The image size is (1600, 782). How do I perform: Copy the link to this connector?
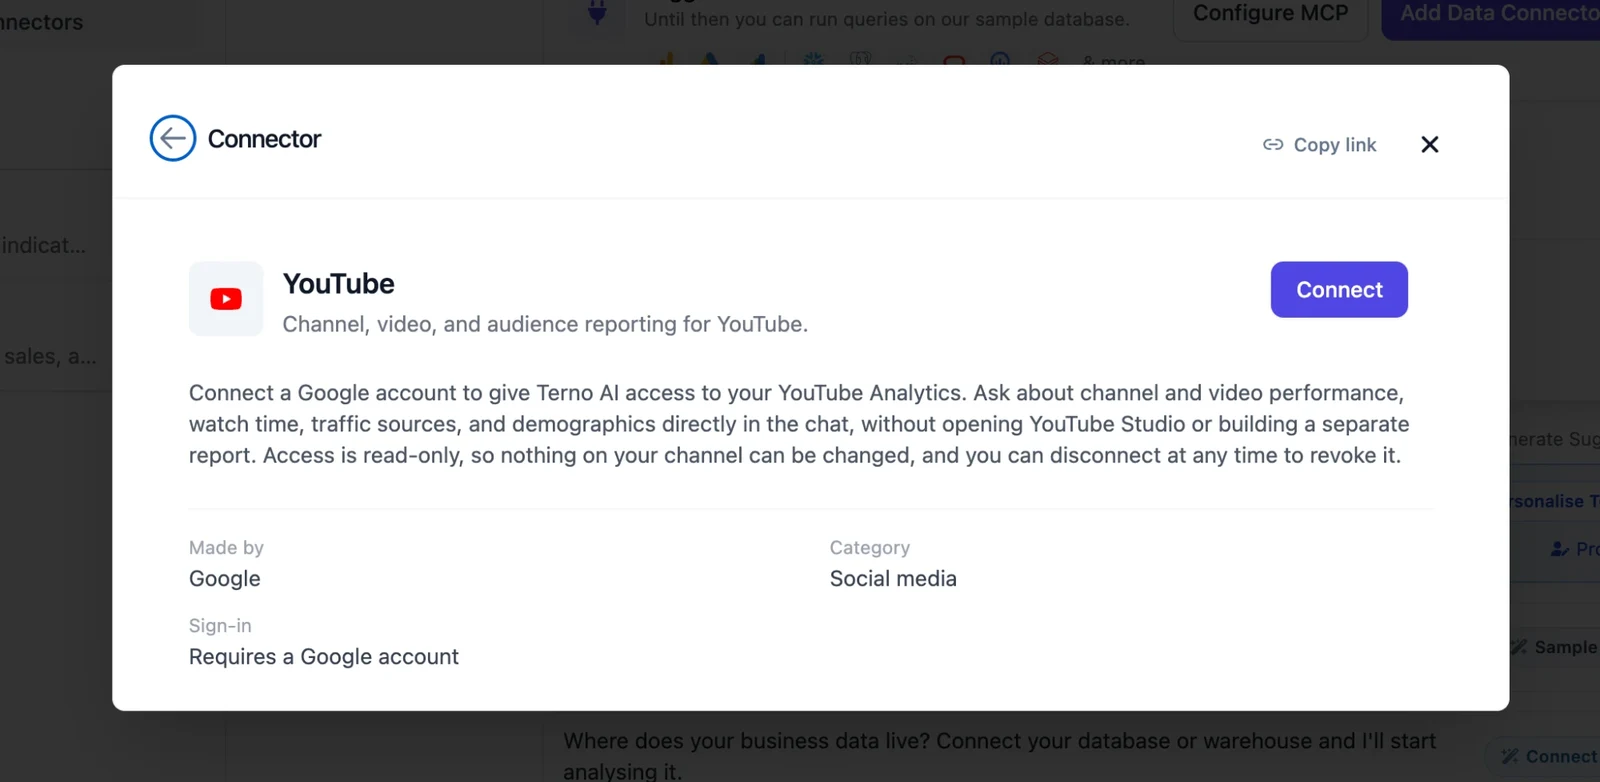(x=1320, y=145)
